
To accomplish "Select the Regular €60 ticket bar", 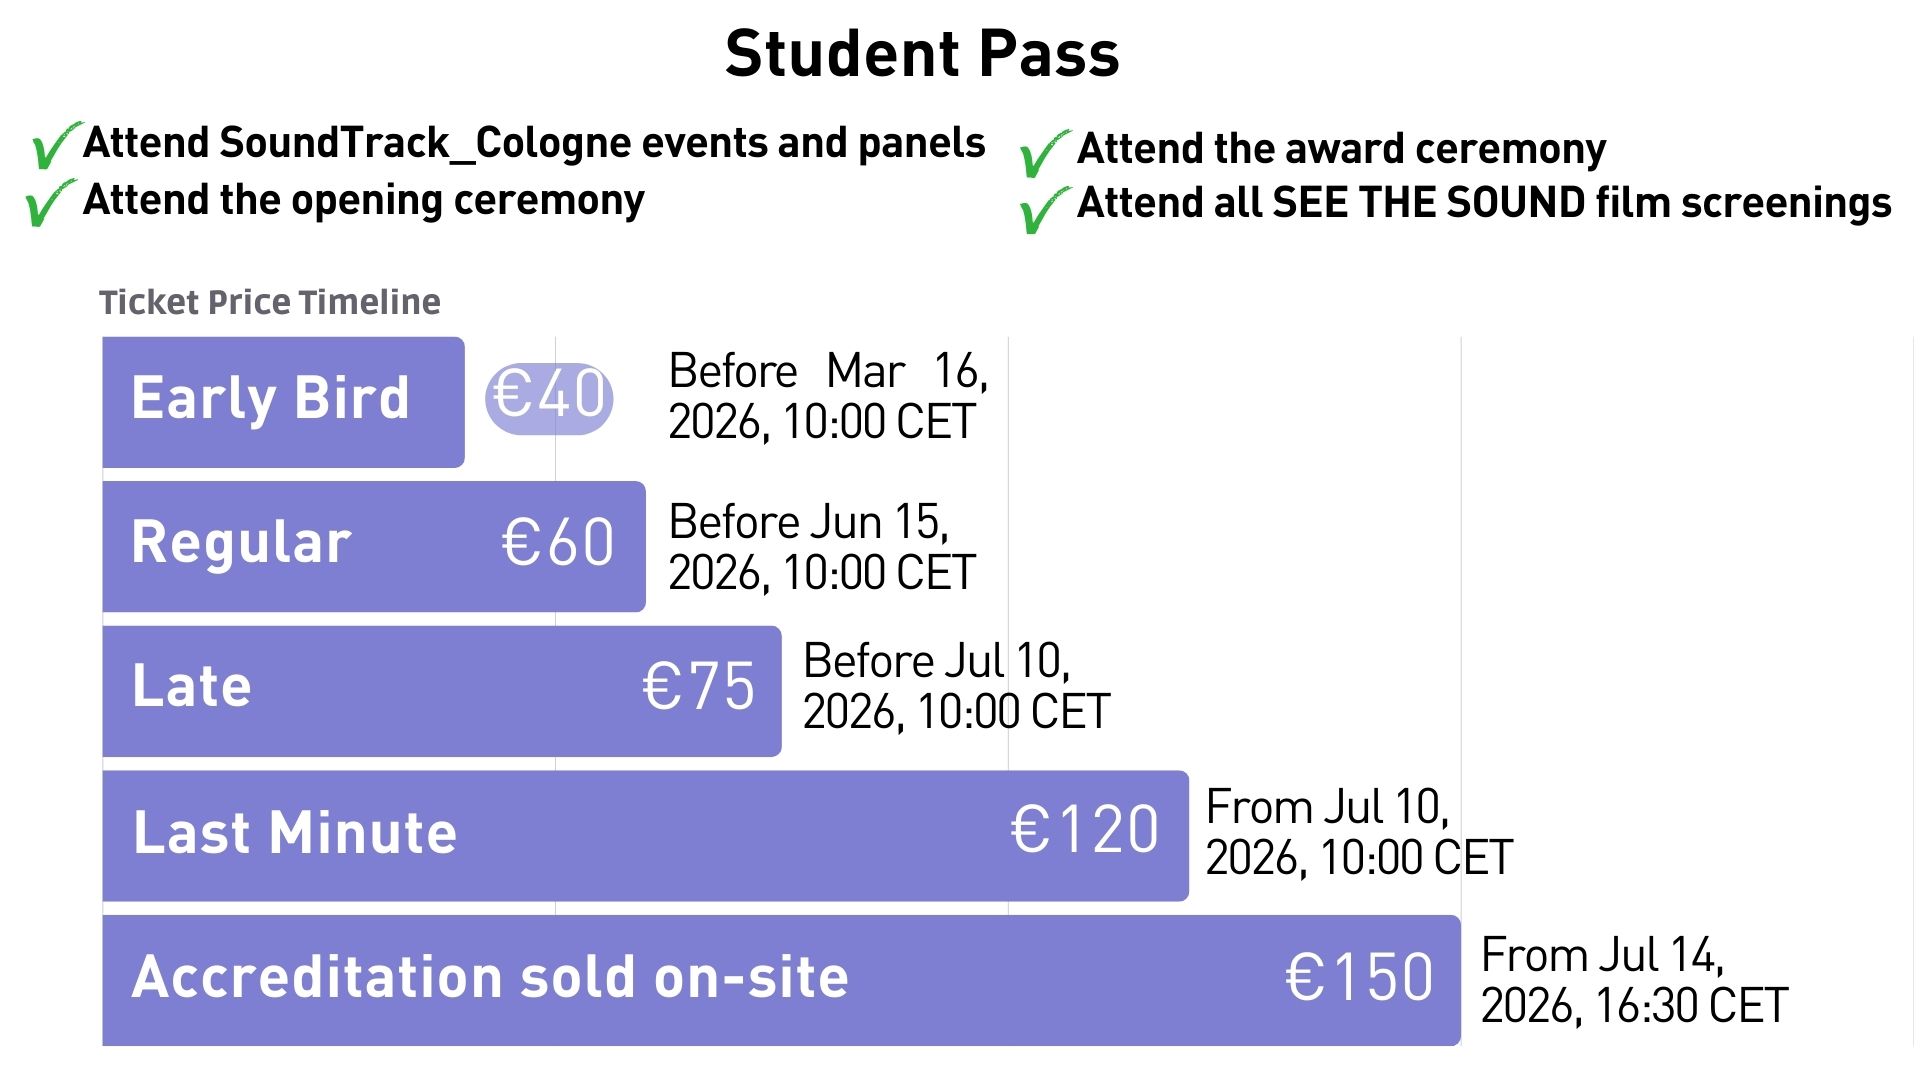I will [374, 546].
